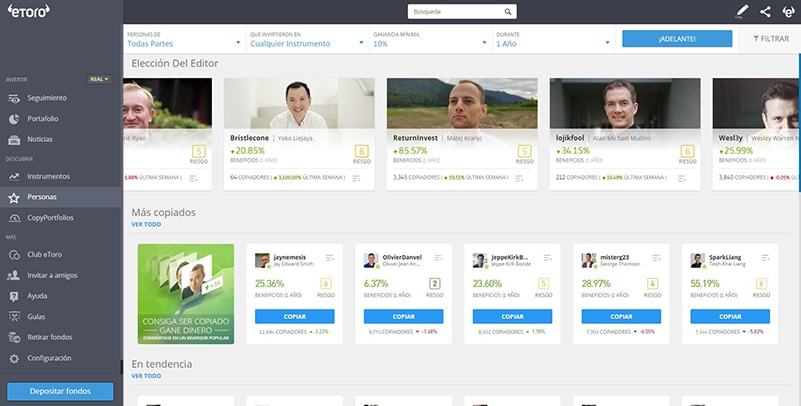Open Cualquier Instrumento dropdown
801x406 pixels.
coord(307,39)
